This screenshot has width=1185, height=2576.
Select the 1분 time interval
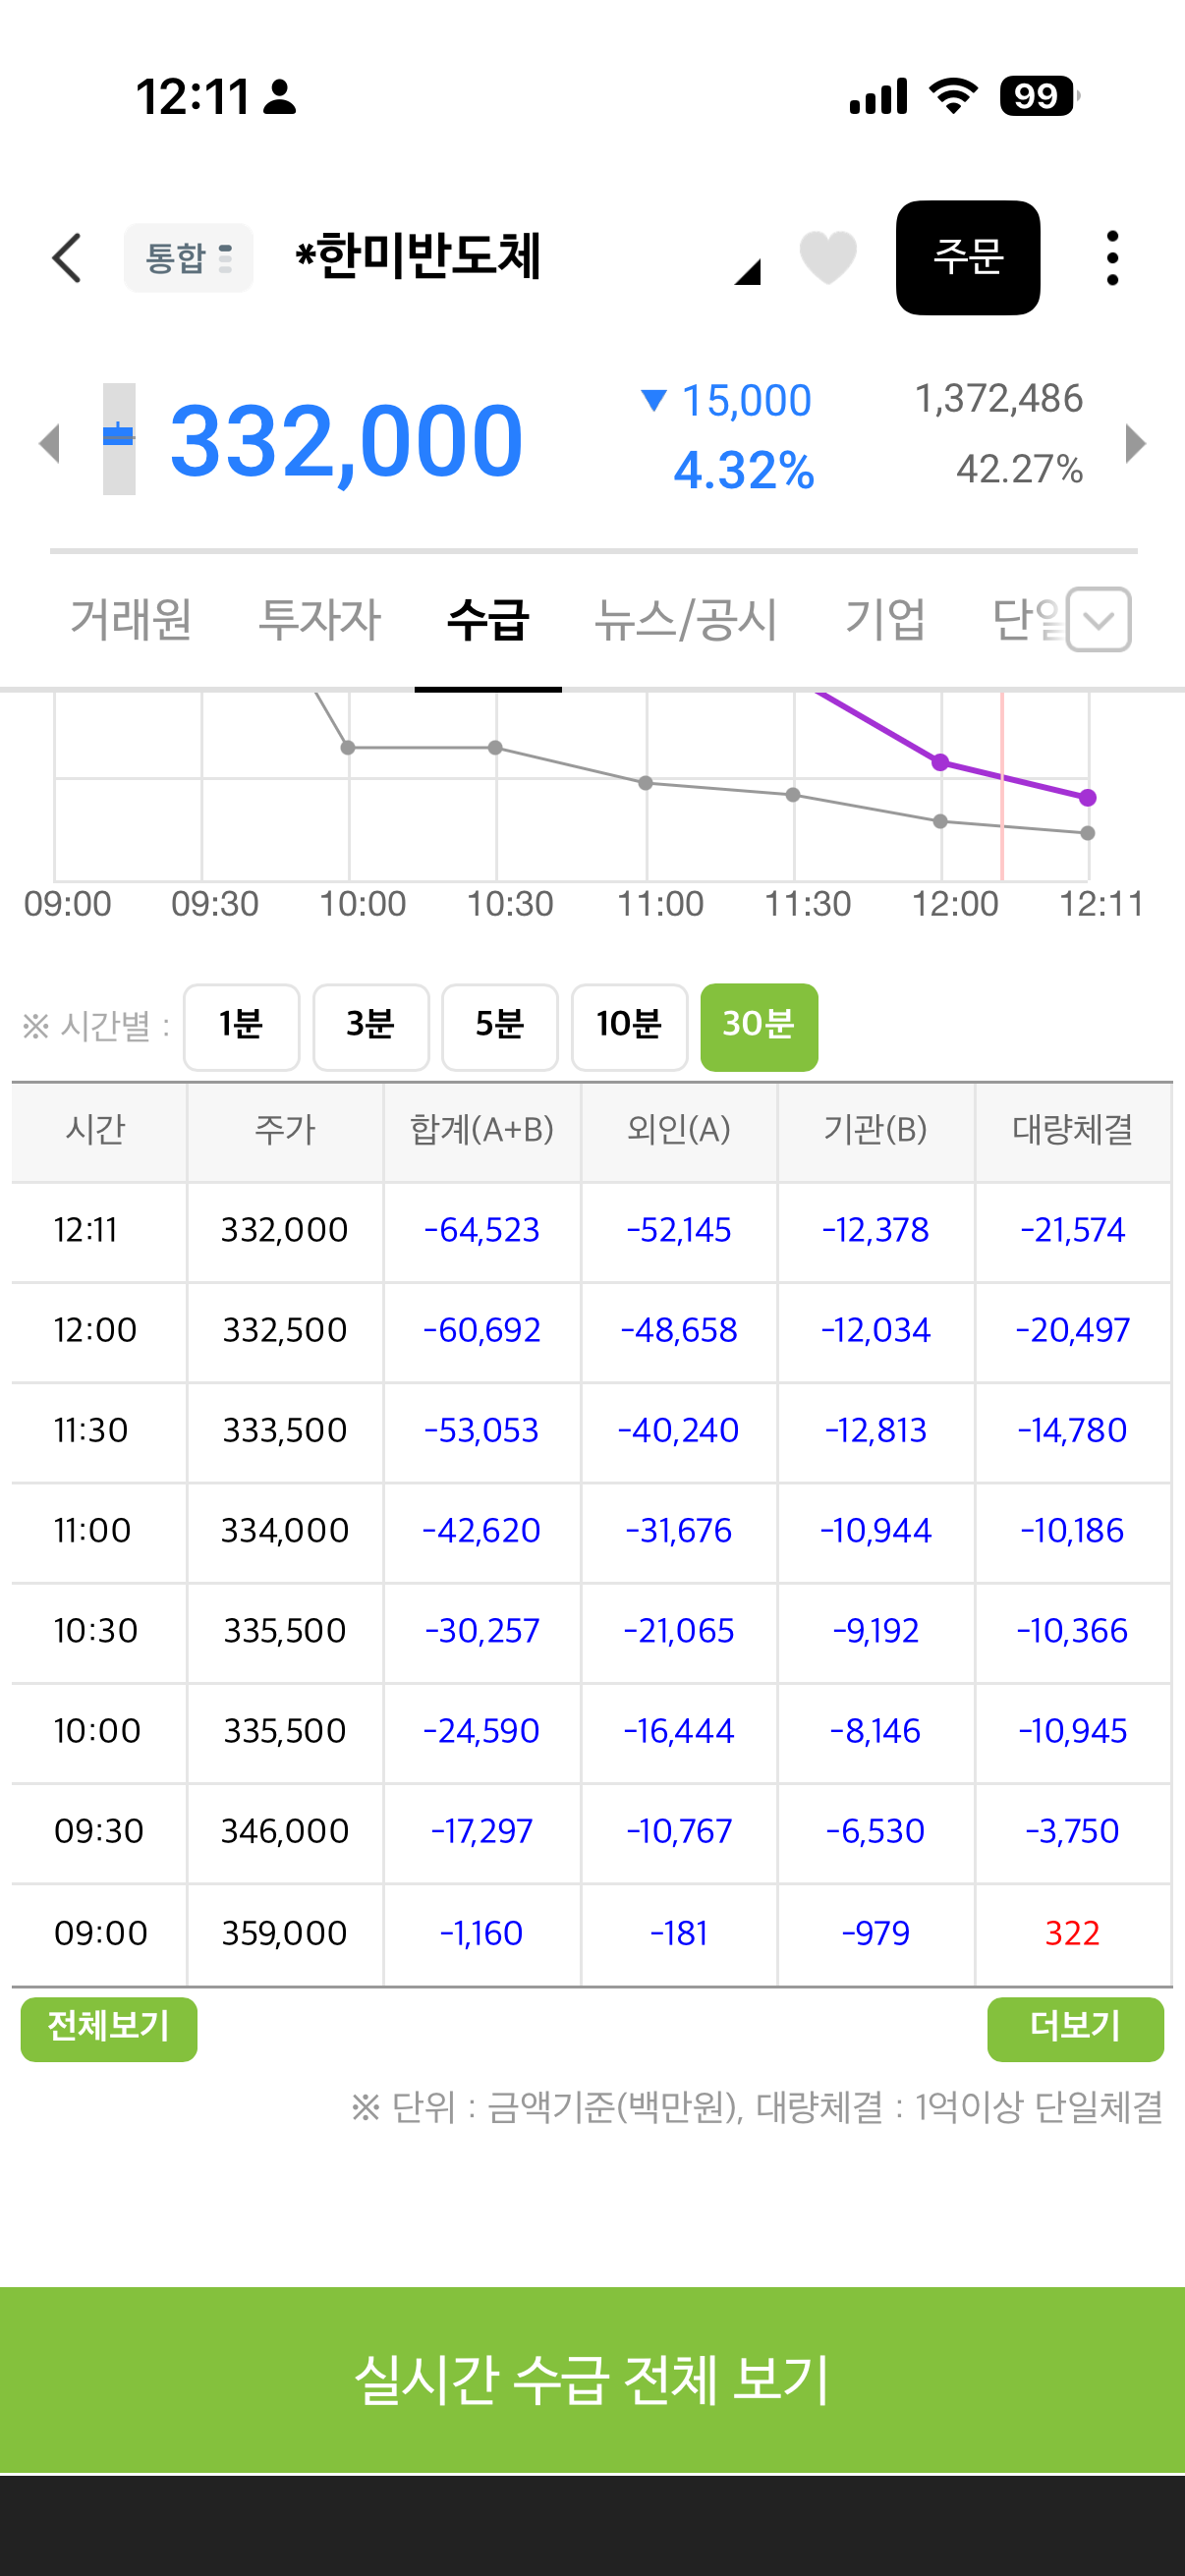pos(241,1026)
